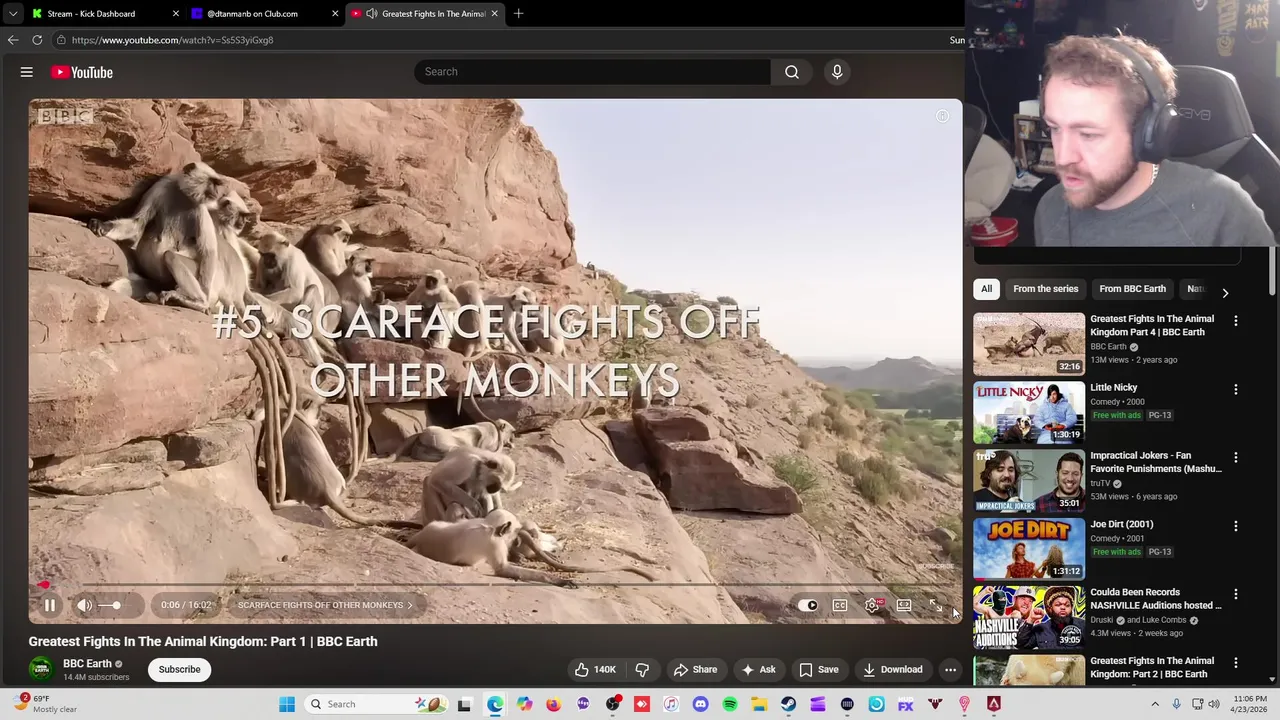Open Spotify from the taskbar
Viewport: 1280px width, 720px height.
pyautogui.click(x=730, y=704)
